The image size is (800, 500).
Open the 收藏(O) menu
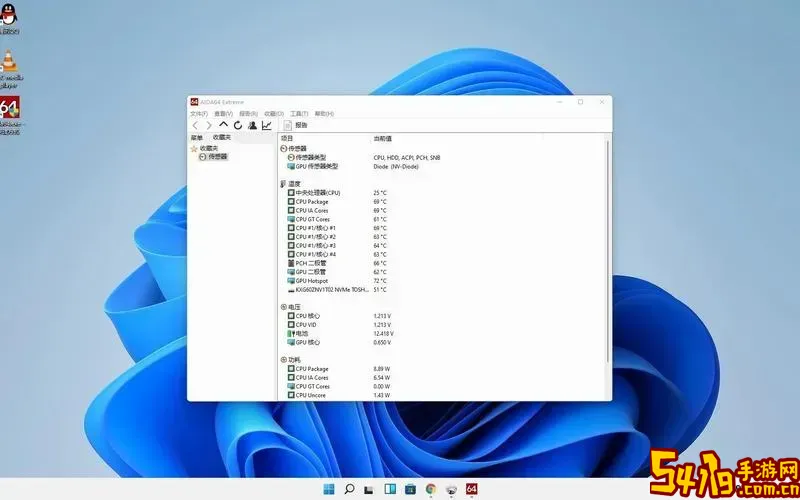click(274, 114)
